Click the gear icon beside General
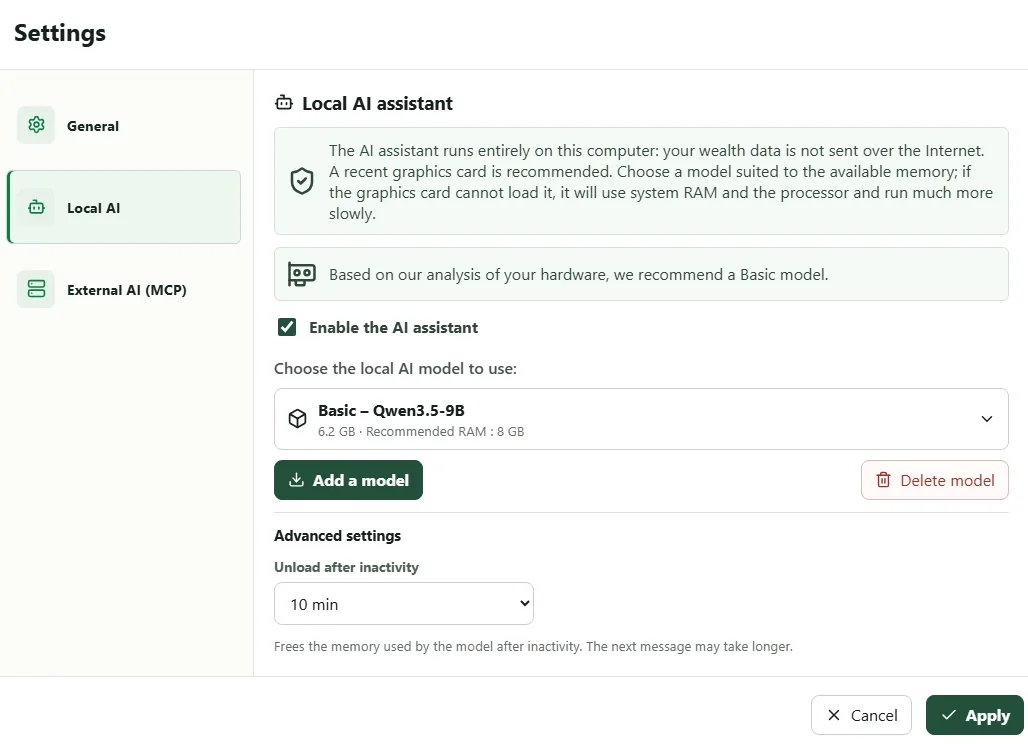 coord(36,125)
